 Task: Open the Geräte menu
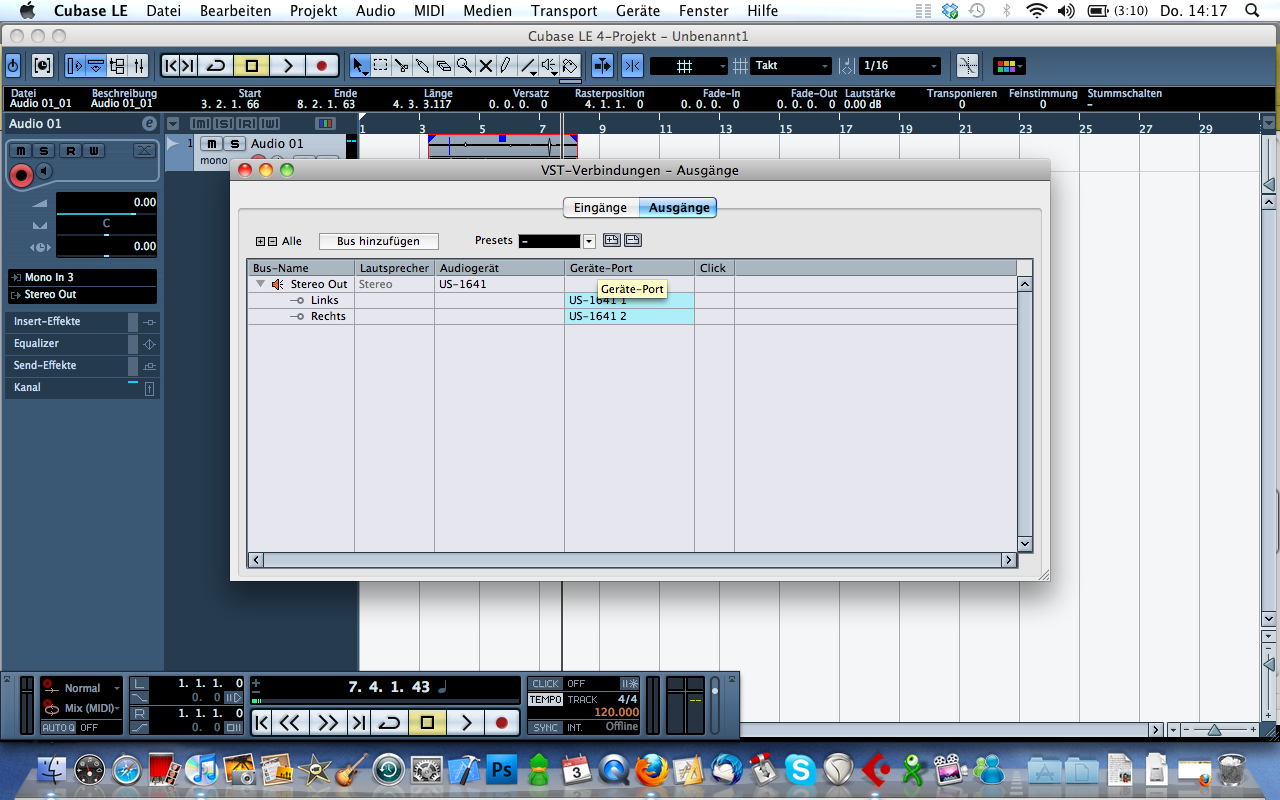pyautogui.click(x=637, y=11)
